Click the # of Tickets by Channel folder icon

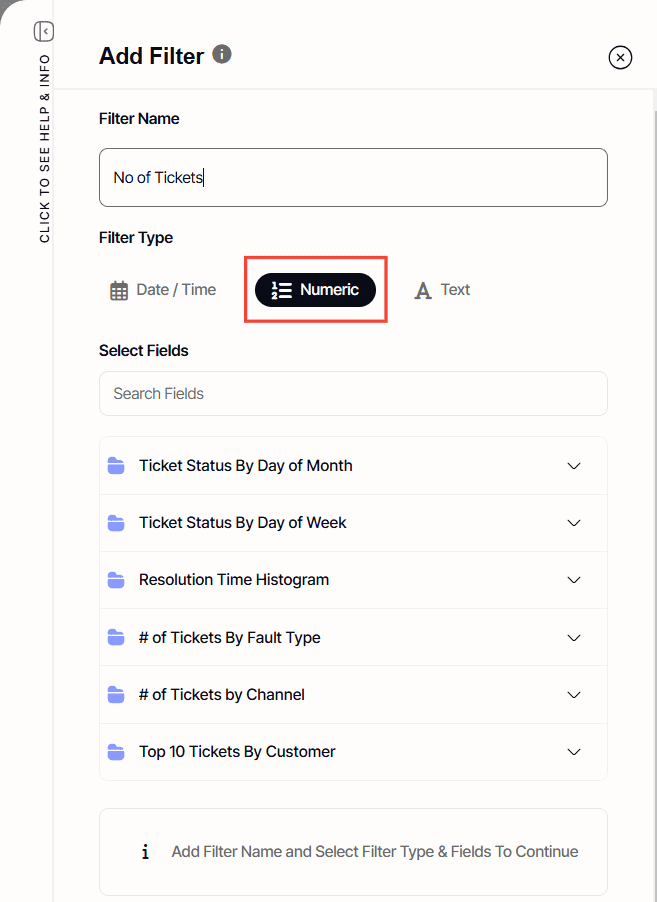pyautogui.click(x=116, y=695)
